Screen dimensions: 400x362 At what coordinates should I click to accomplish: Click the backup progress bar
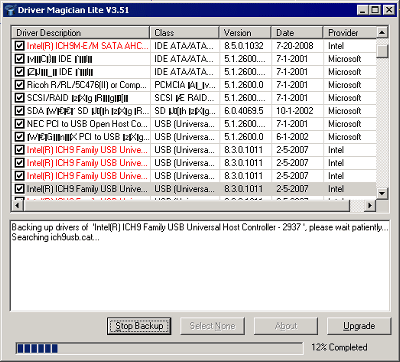click(x=159, y=348)
